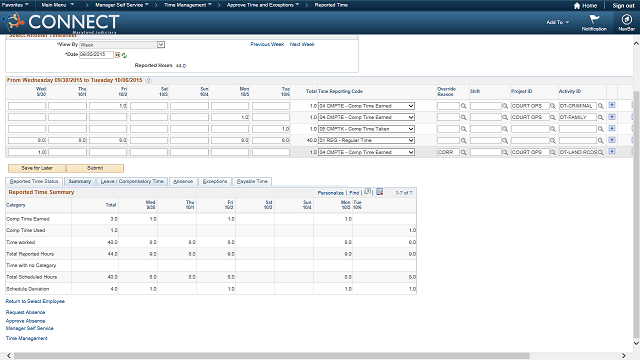Click the Submit button
Viewport: 640px width, 360px height.
click(95, 168)
